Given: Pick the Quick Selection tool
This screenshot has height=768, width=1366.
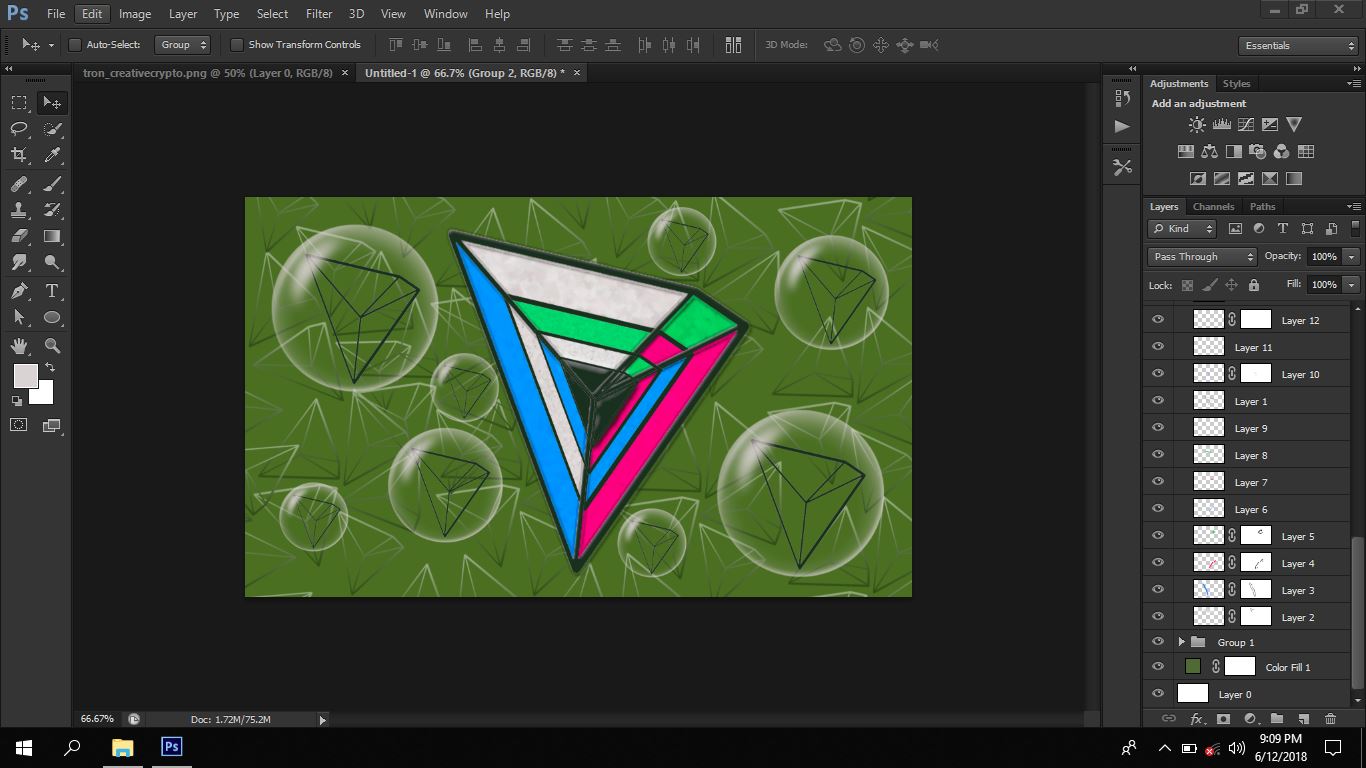Looking at the screenshot, I should 52,128.
